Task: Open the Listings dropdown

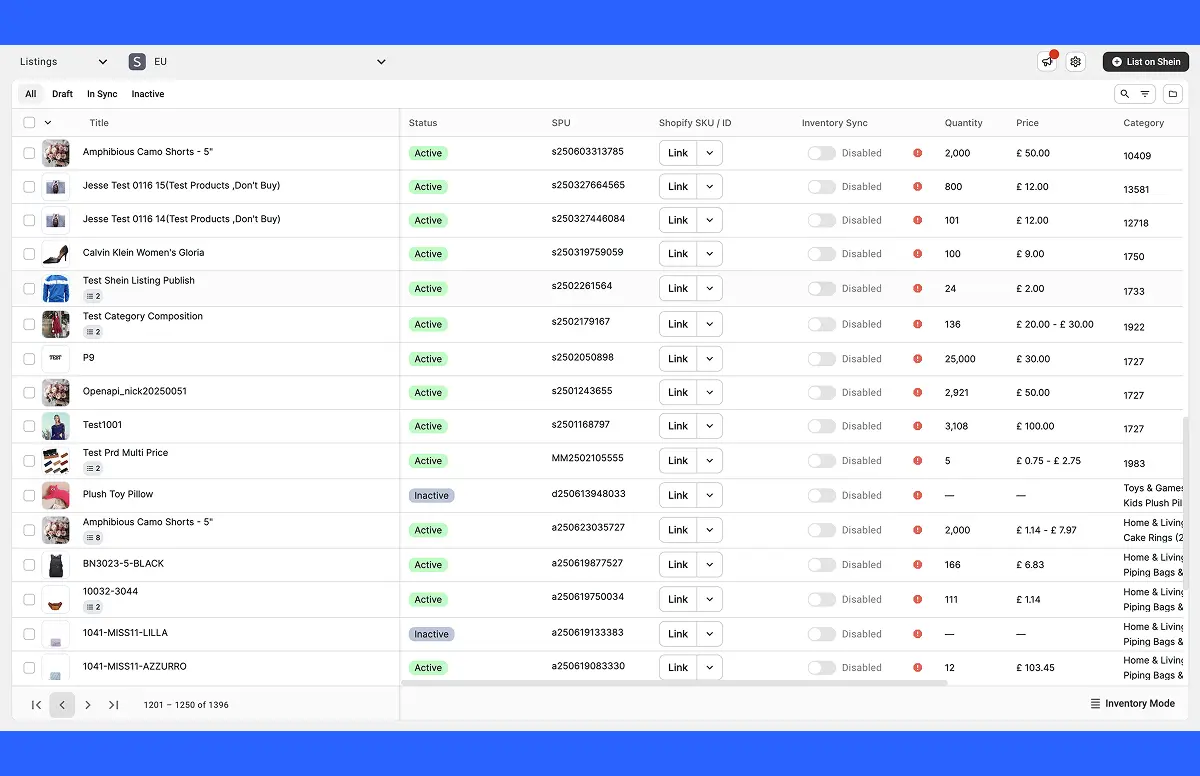Action: 63,62
